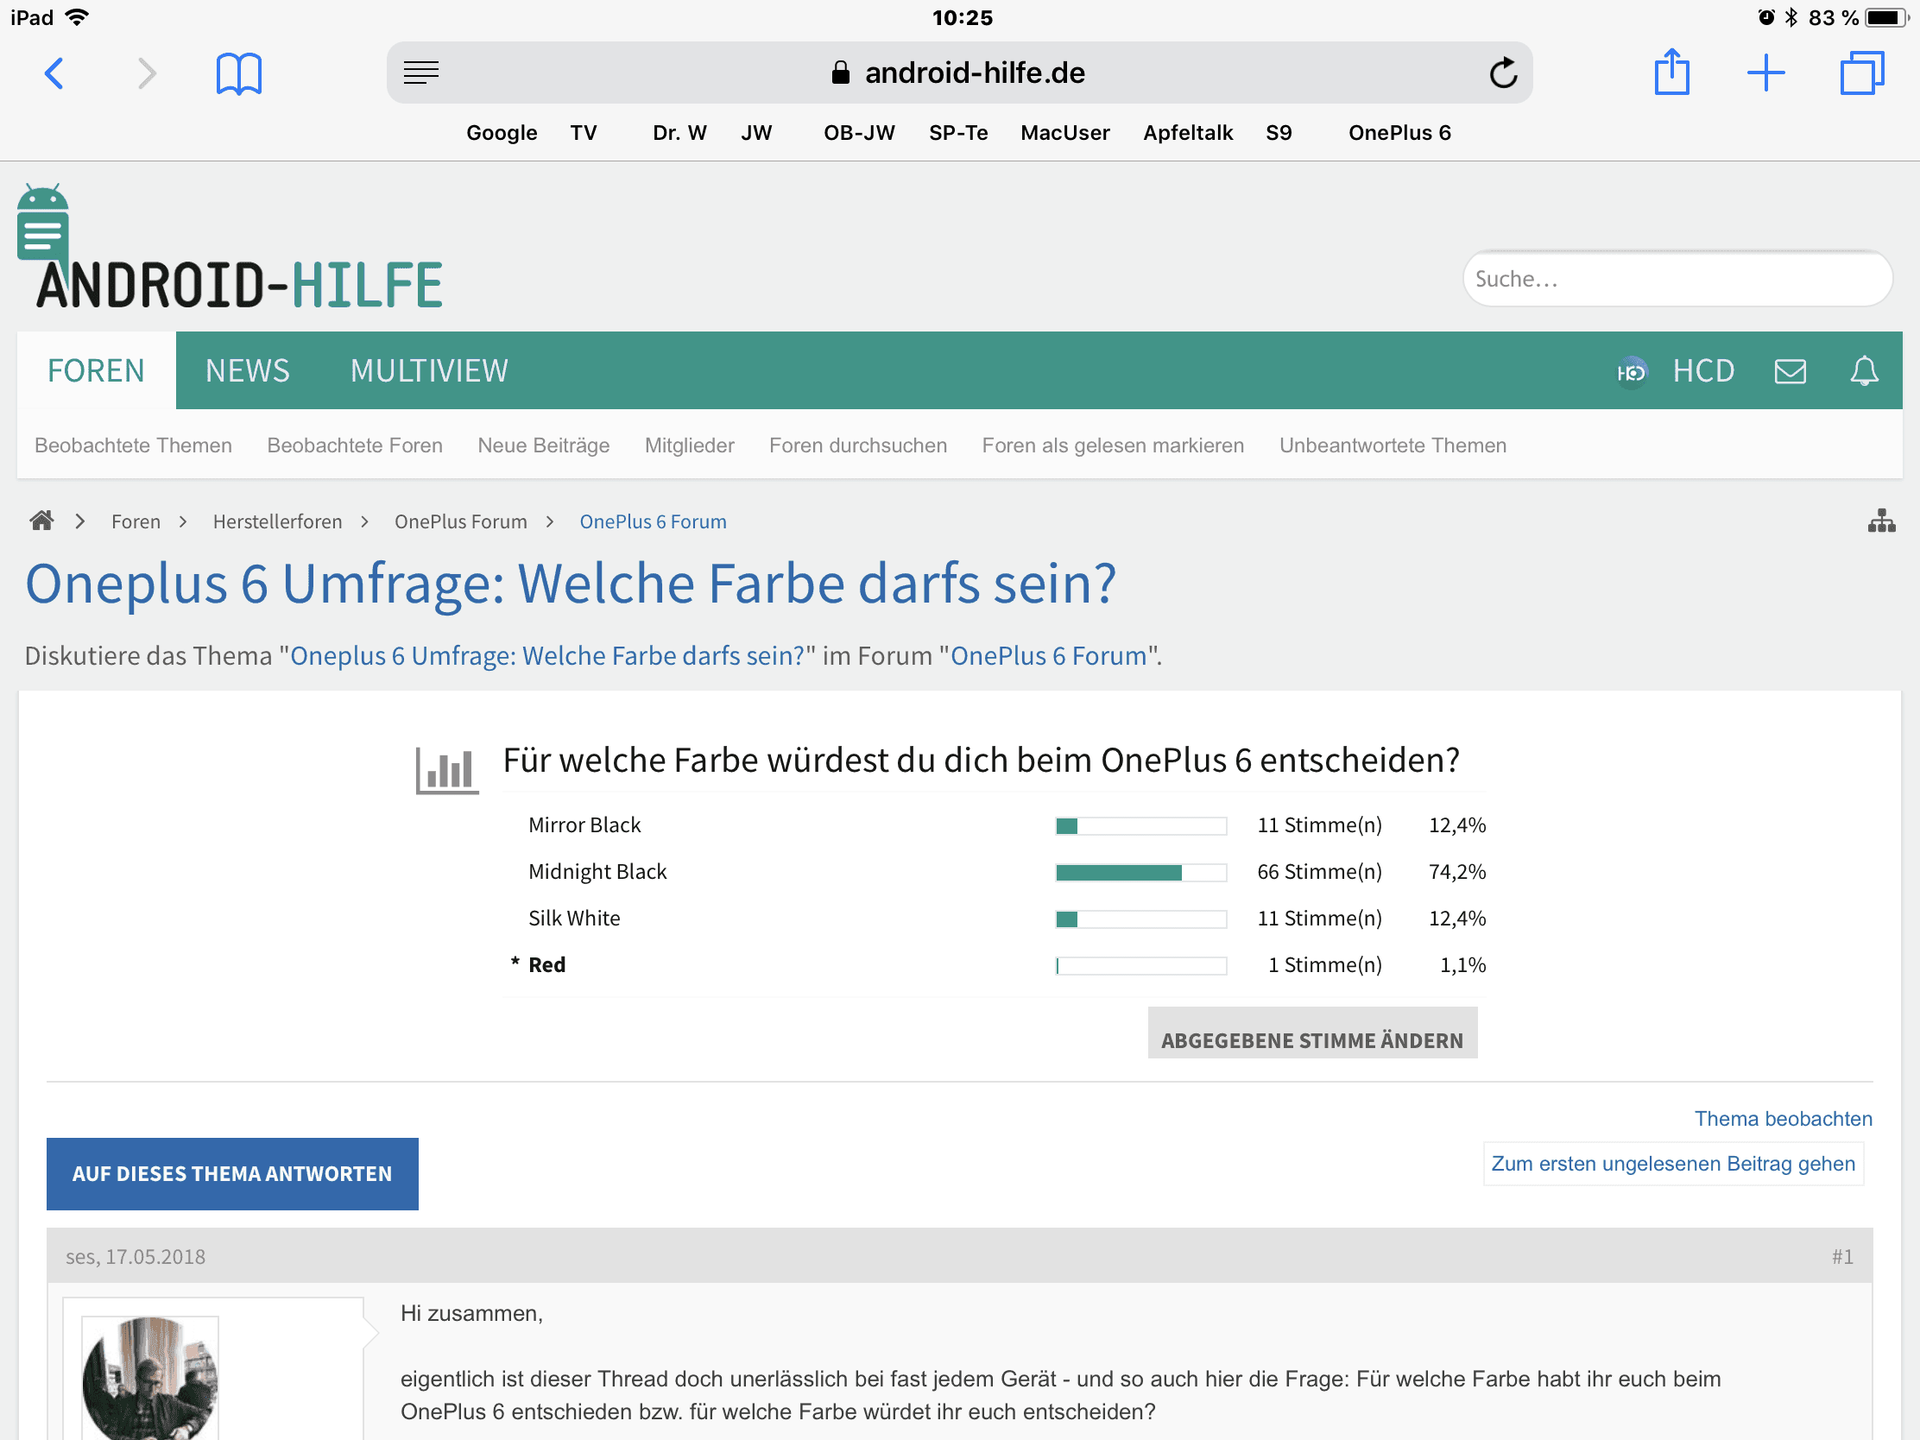Viewport: 1920px width, 1440px height.
Task: Open the MacUser bookmark
Action: 1065,133
